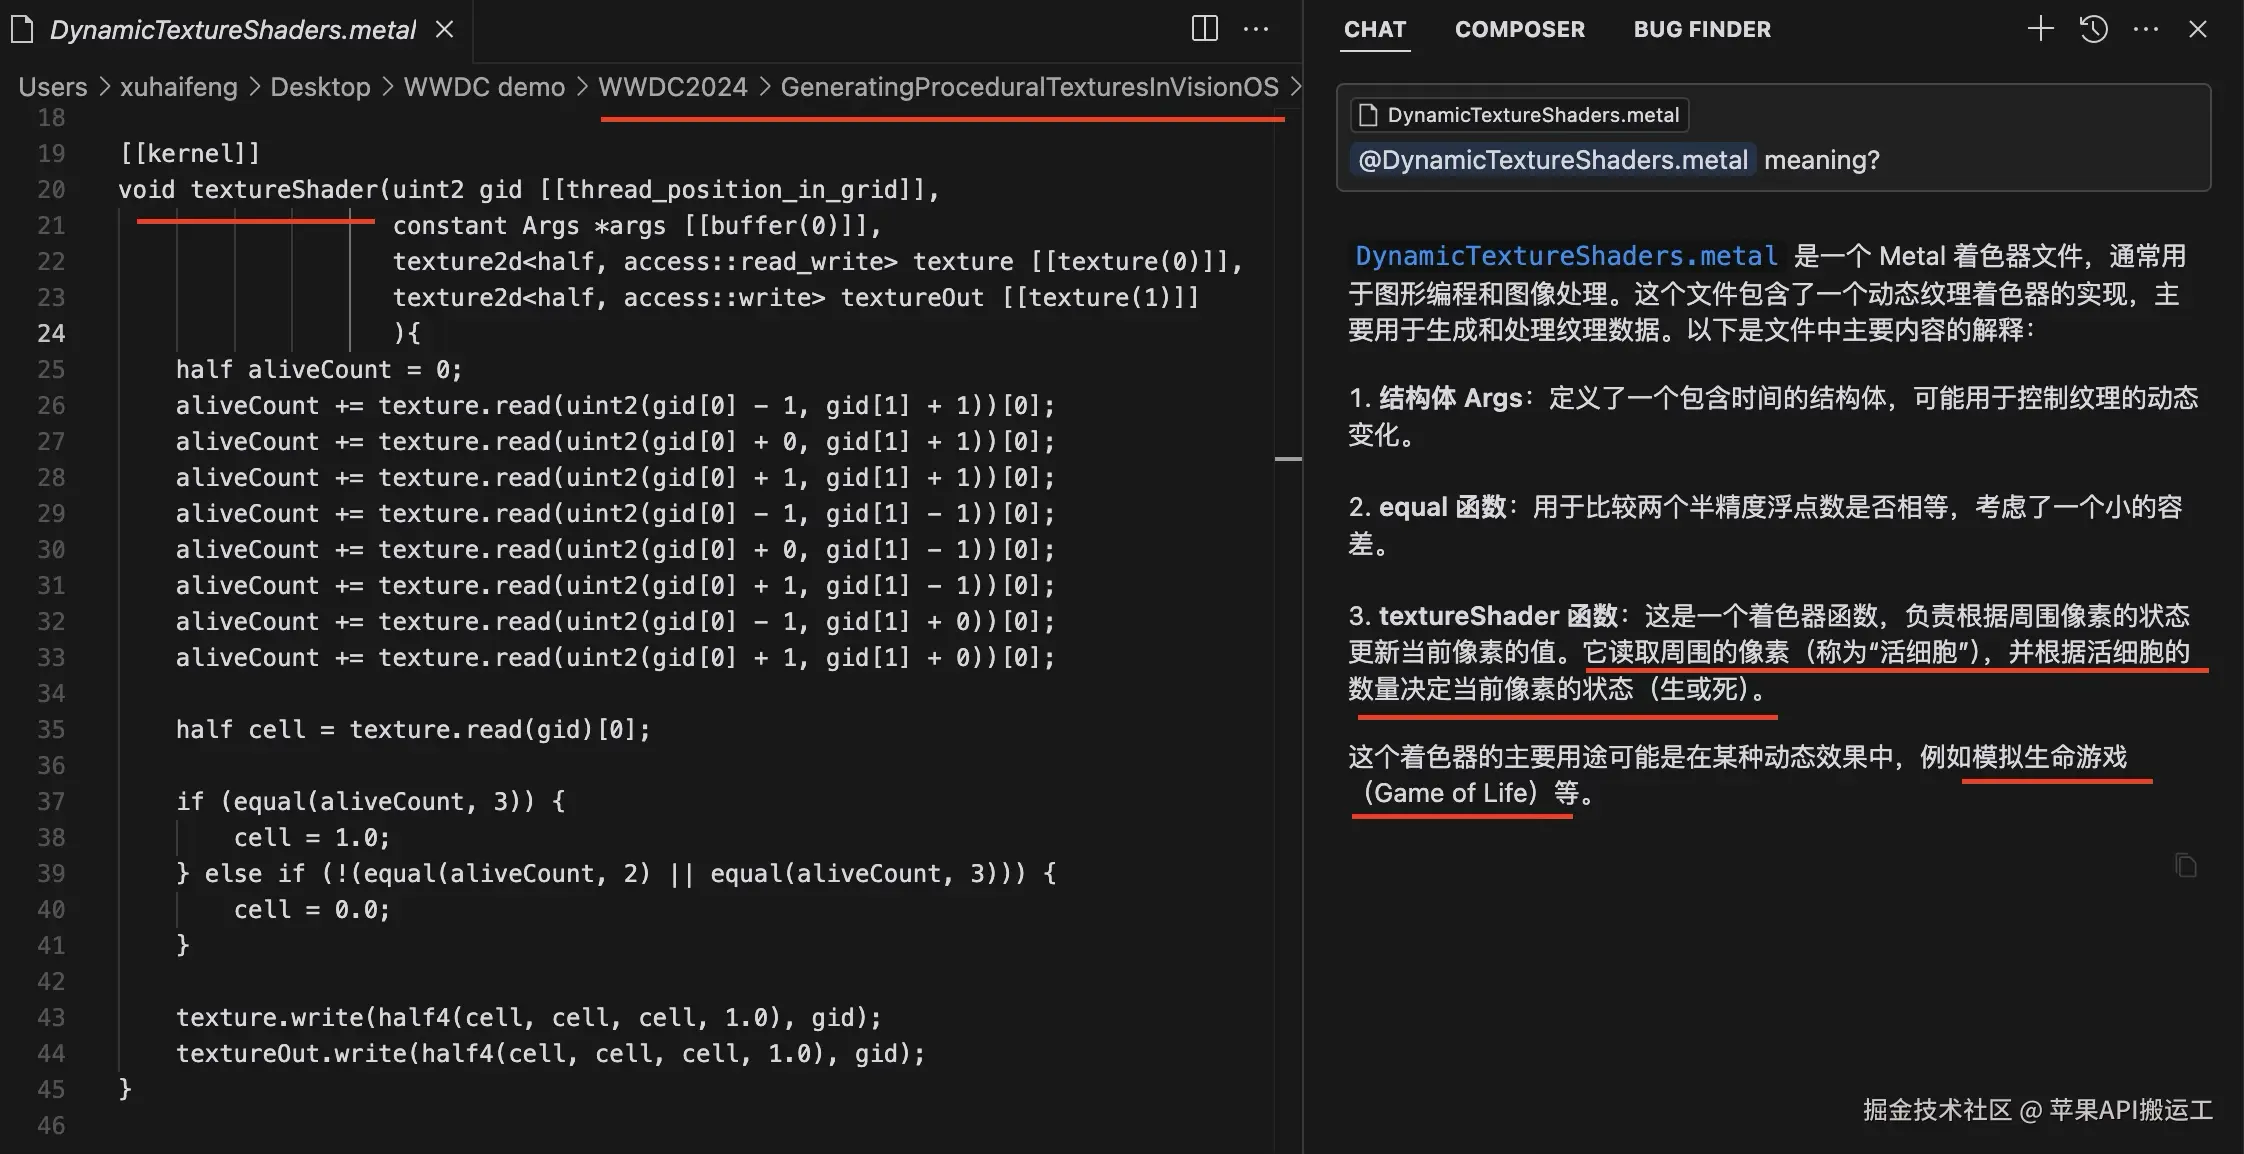Viewport: 2244px width, 1154px height.
Task: Expand the Desktop breadcrumb segment
Action: tap(320, 87)
